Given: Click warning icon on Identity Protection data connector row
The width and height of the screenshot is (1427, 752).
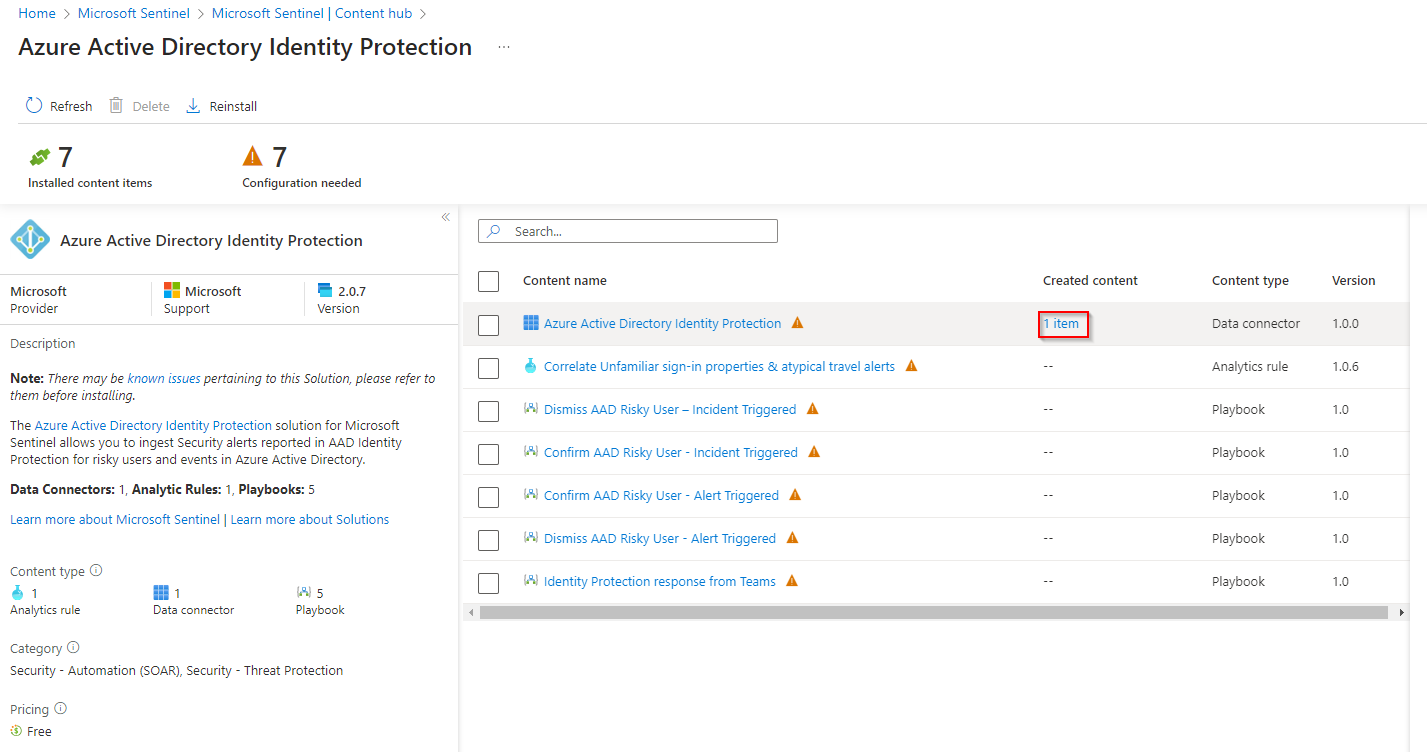Looking at the screenshot, I should (797, 323).
